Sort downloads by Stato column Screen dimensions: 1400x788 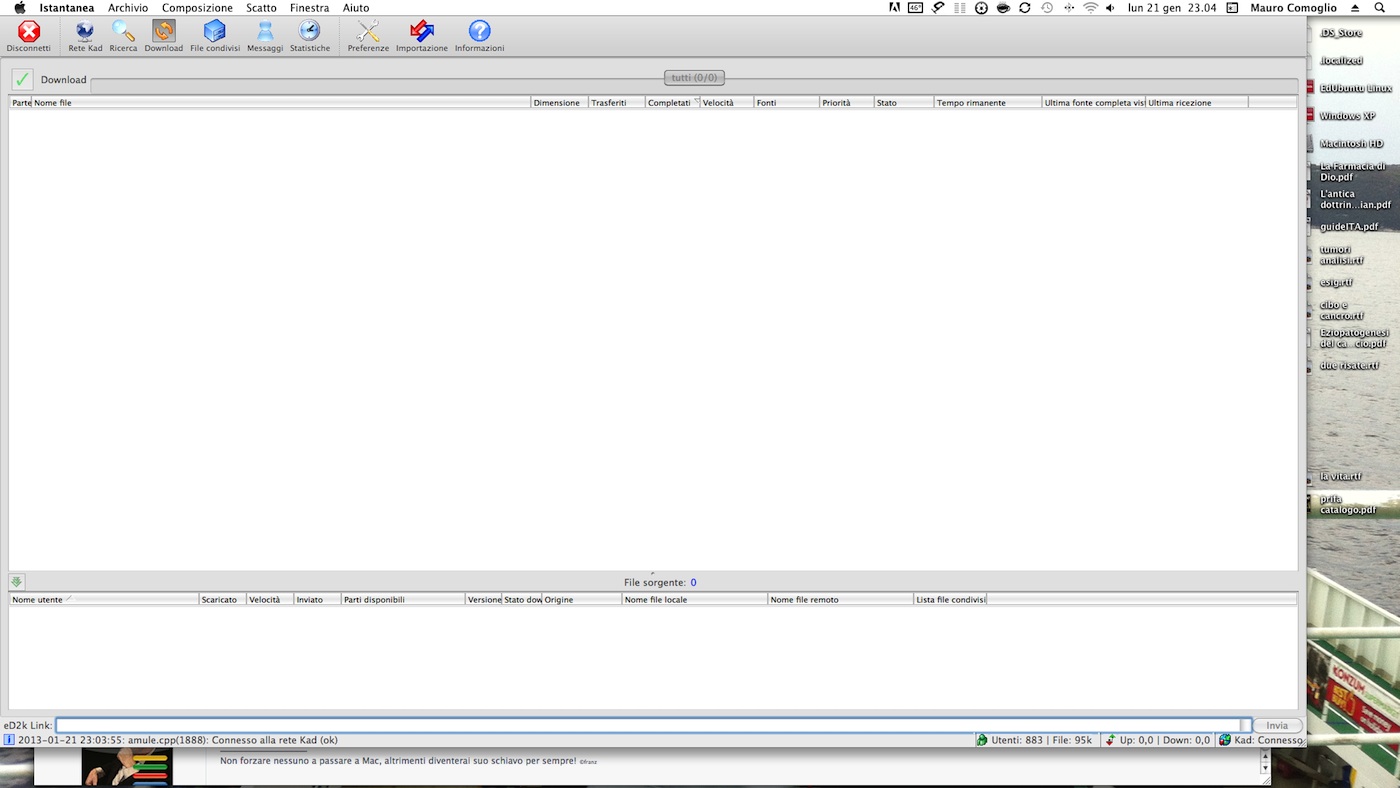click(903, 103)
